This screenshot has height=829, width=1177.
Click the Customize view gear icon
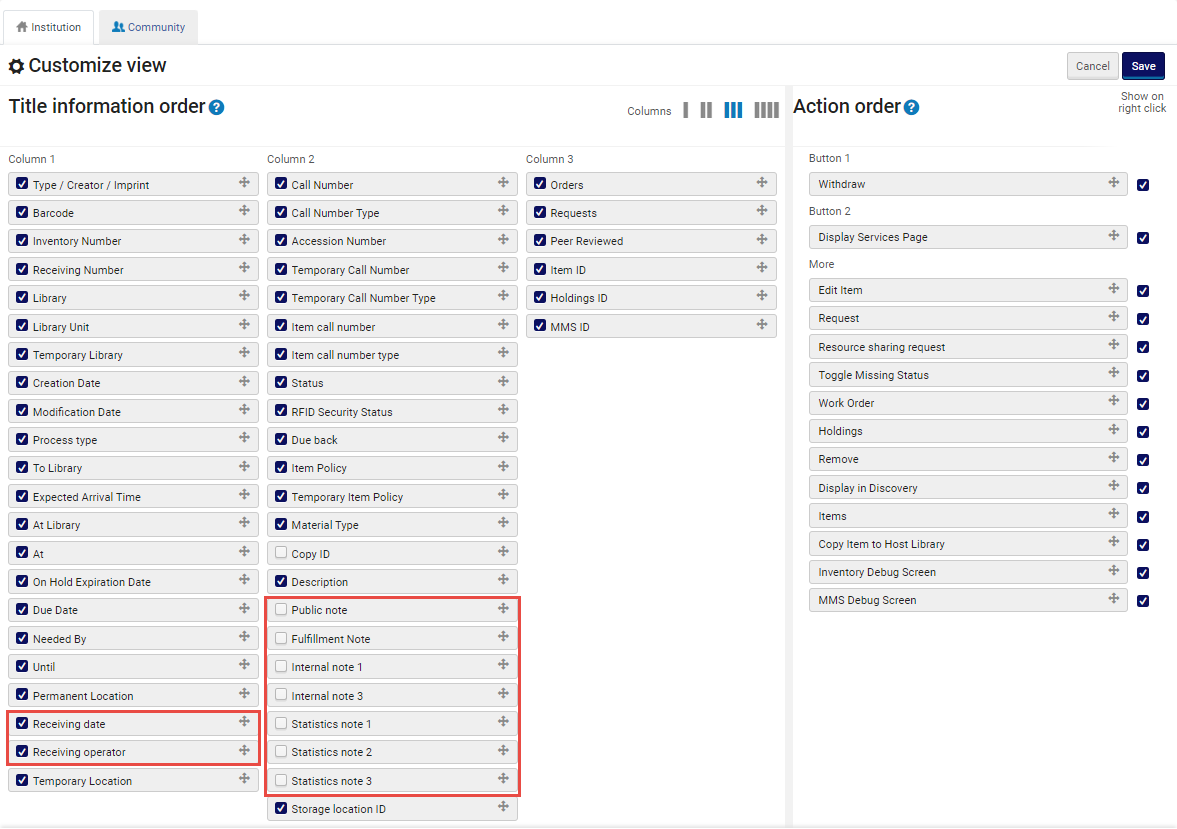pos(17,67)
